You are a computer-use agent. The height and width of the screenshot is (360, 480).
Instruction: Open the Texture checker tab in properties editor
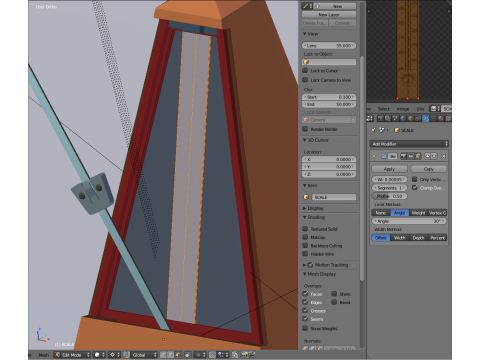click(x=448, y=118)
